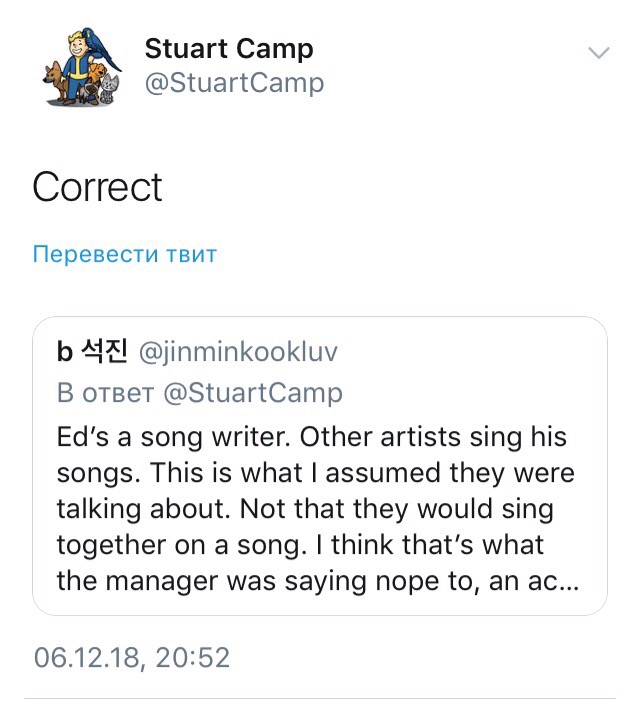The height and width of the screenshot is (708, 640).
Task: Click quoted line starting "Ed's a song writer"
Action: point(311,437)
